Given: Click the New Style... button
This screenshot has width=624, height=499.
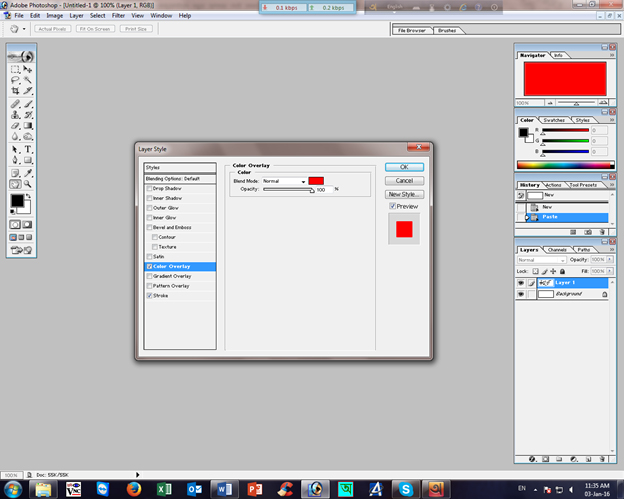Looking at the screenshot, I should [404, 194].
